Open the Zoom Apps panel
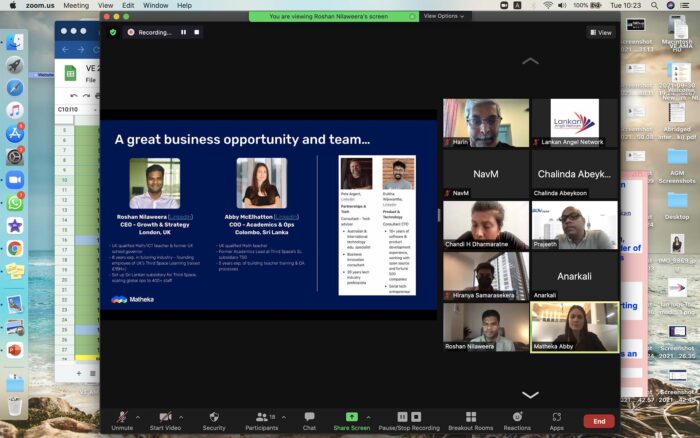The width and height of the screenshot is (700, 438). [556, 420]
